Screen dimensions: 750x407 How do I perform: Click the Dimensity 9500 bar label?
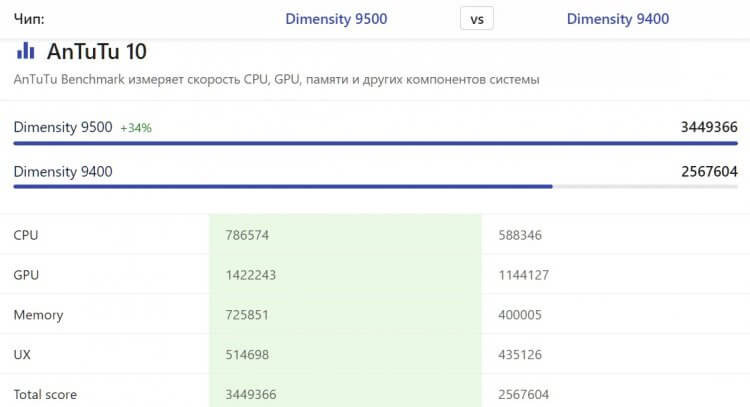[x=63, y=127]
